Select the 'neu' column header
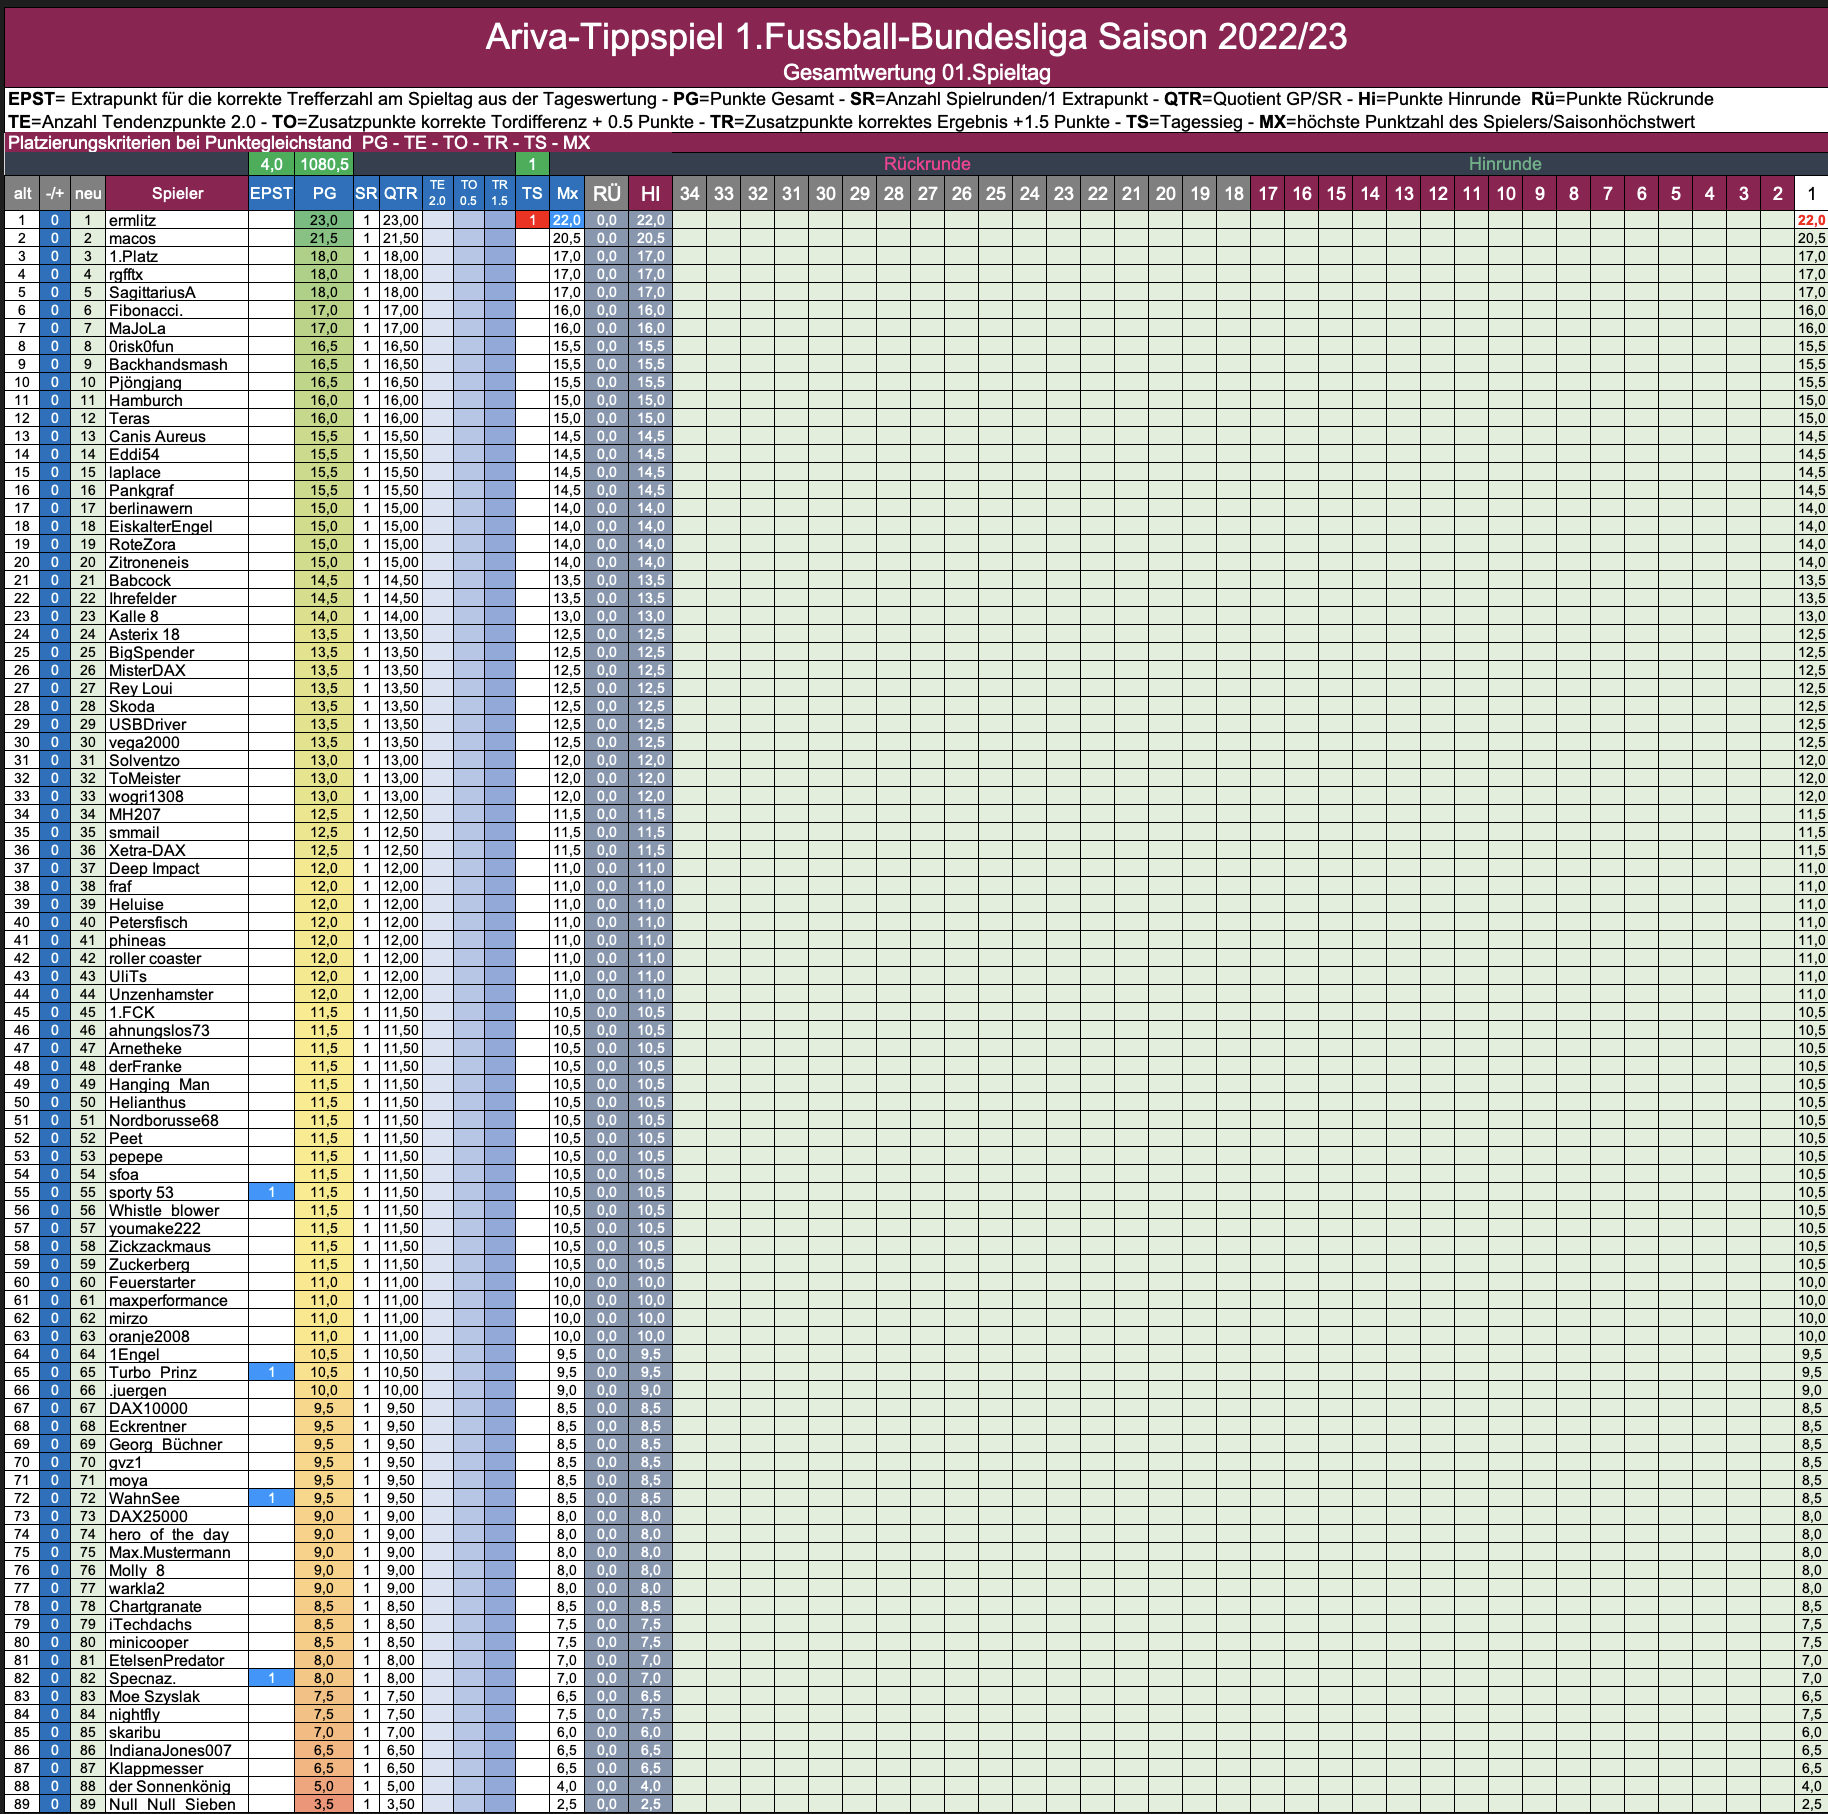 coord(88,193)
